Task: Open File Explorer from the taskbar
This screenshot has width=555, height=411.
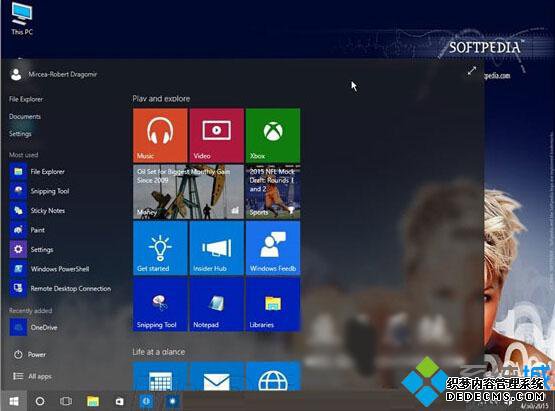Action: pos(93,401)
